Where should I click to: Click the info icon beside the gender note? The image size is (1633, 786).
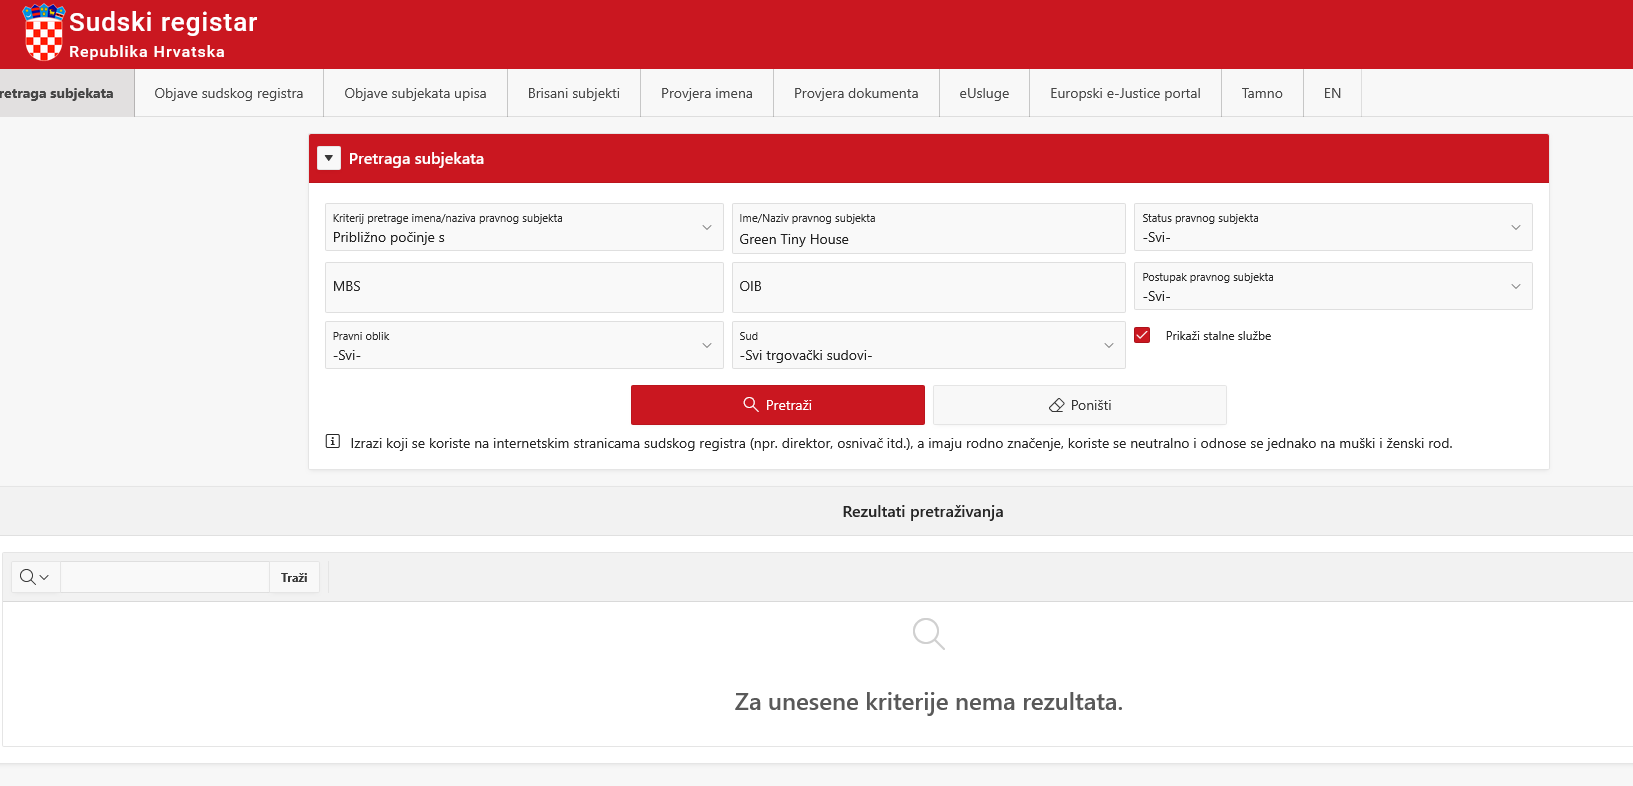pyautogui.click(x=333, y=441)
